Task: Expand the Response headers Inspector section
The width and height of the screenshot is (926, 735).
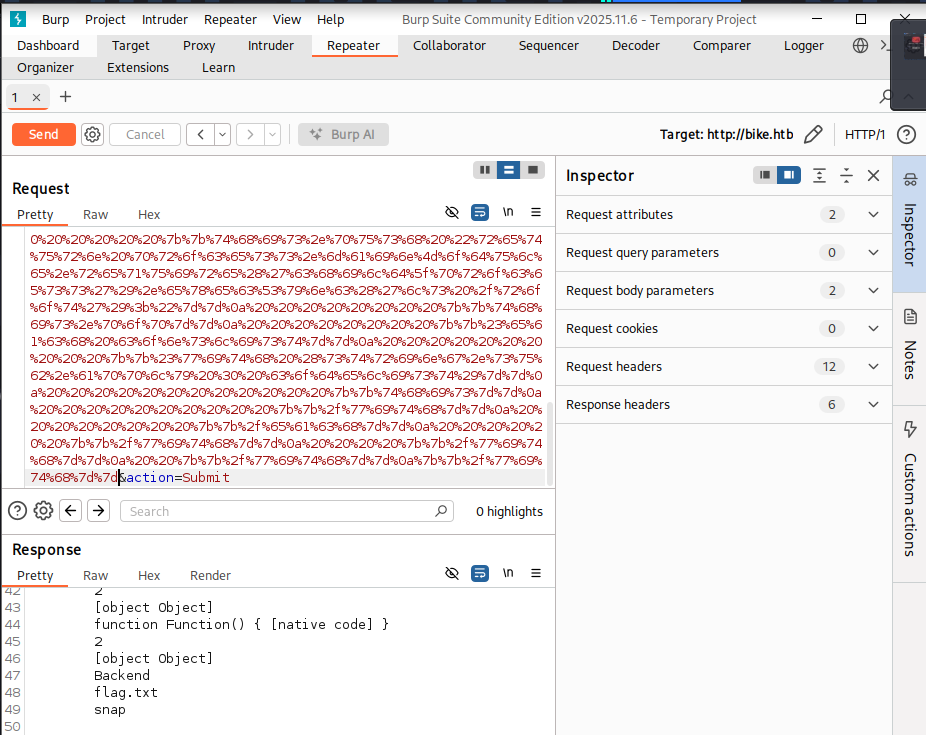Action: coord(873,404)
